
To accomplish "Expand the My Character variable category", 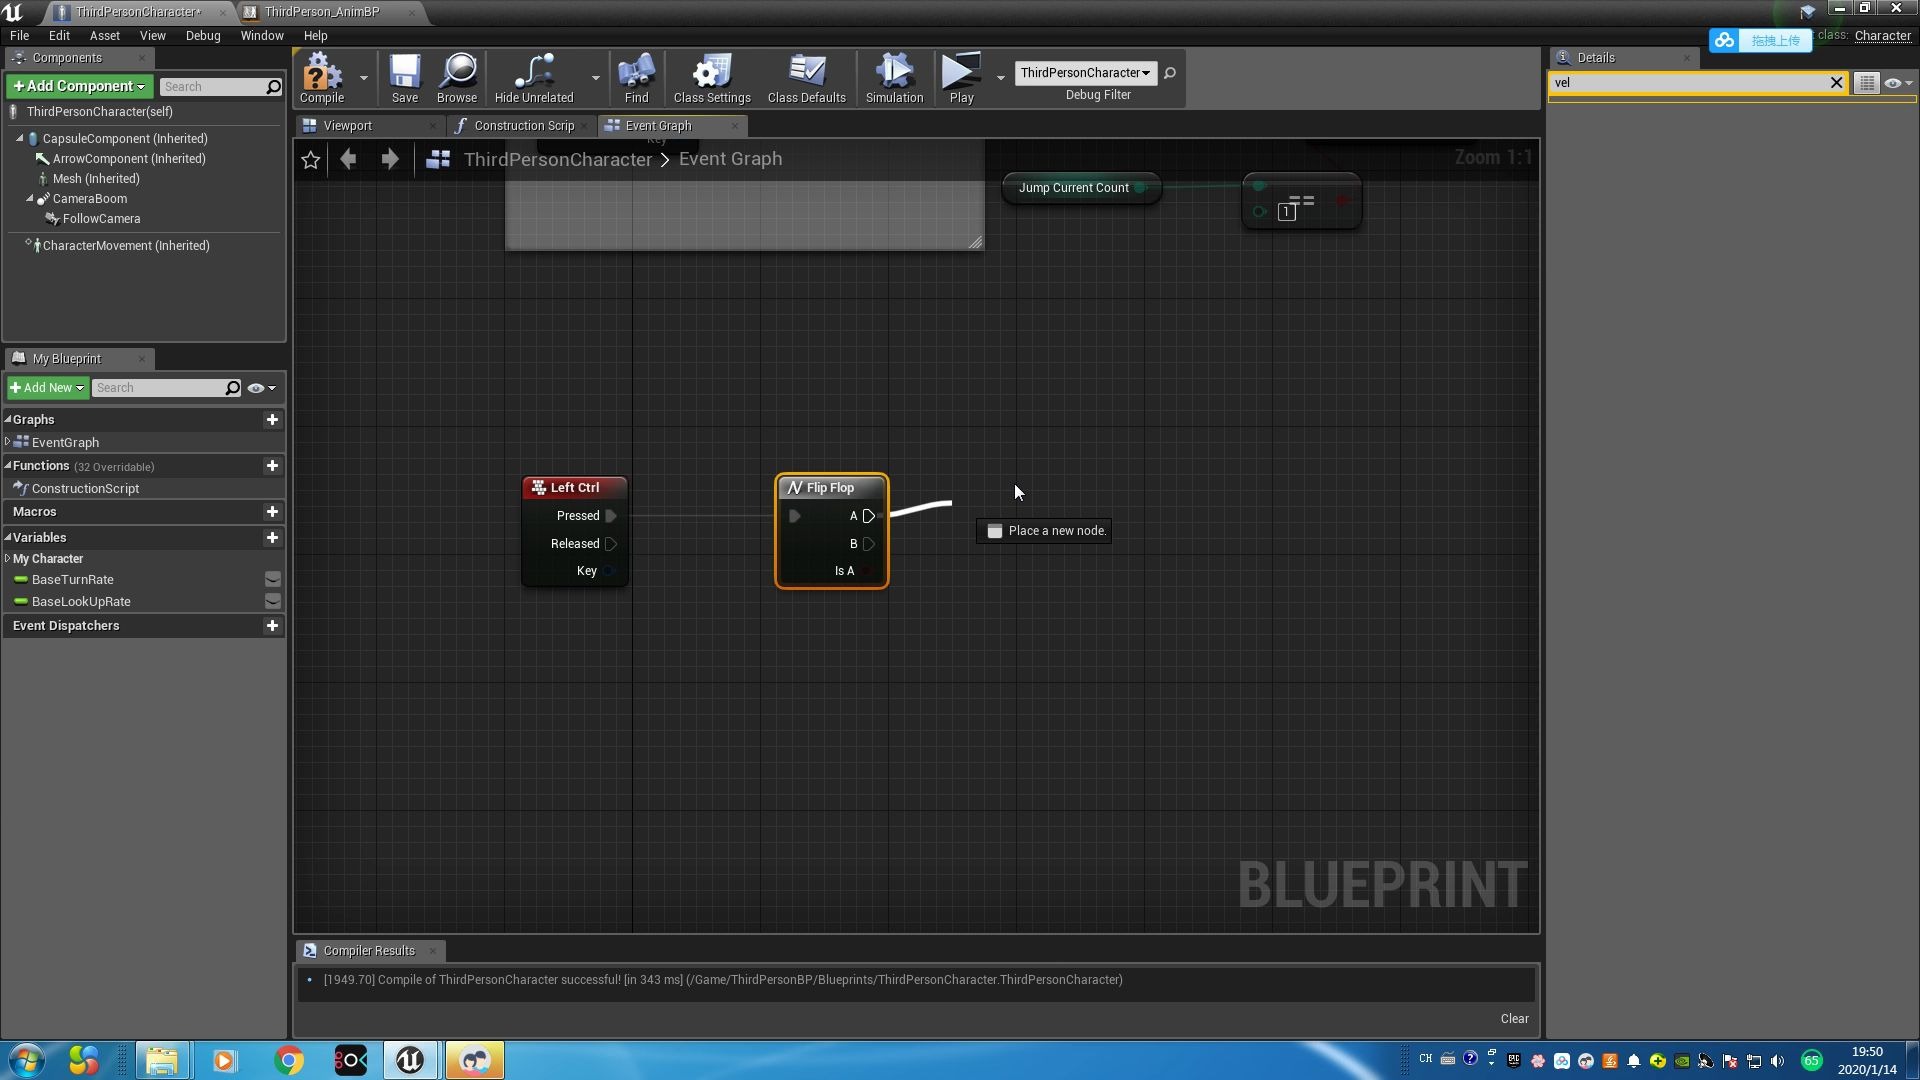I will [x=7, y=558].
